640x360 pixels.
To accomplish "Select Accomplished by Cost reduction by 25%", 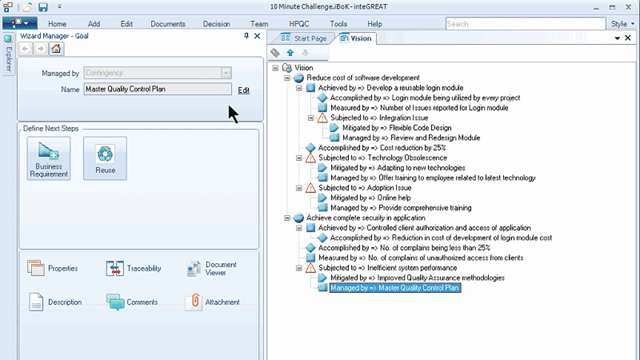I will (382, 148).
